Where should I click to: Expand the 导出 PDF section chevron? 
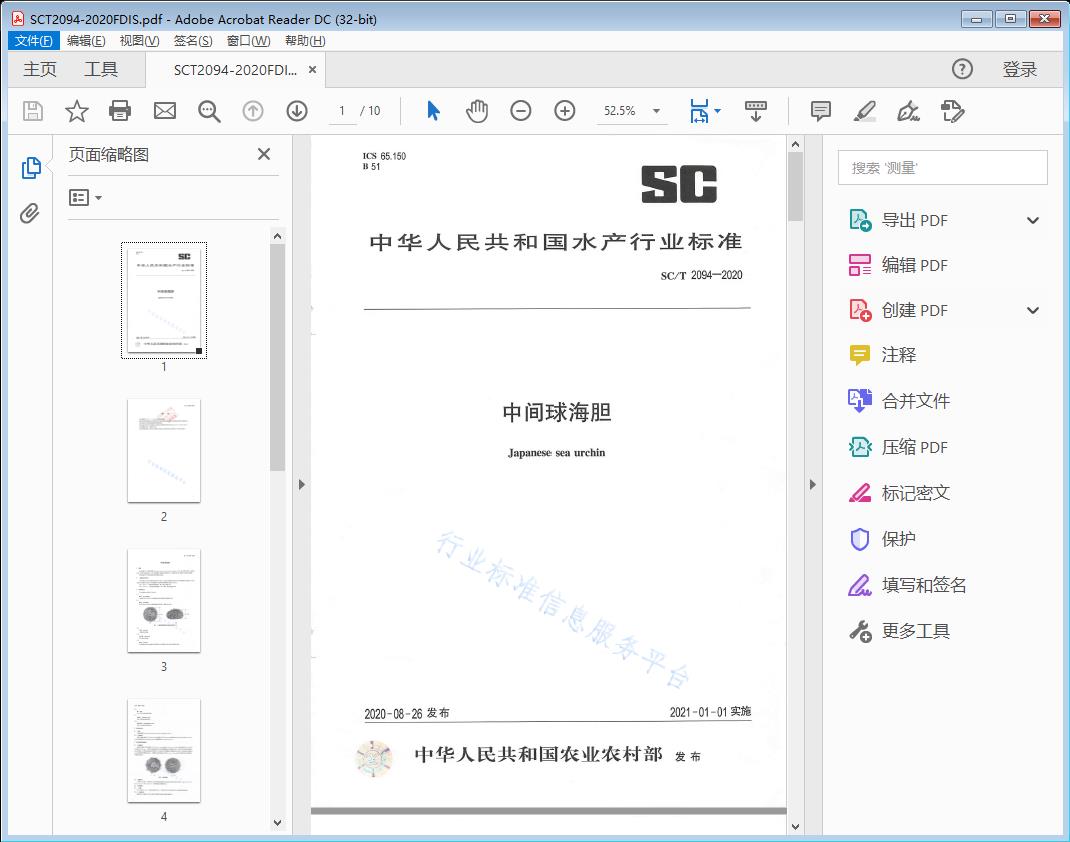pos(1033,221)
